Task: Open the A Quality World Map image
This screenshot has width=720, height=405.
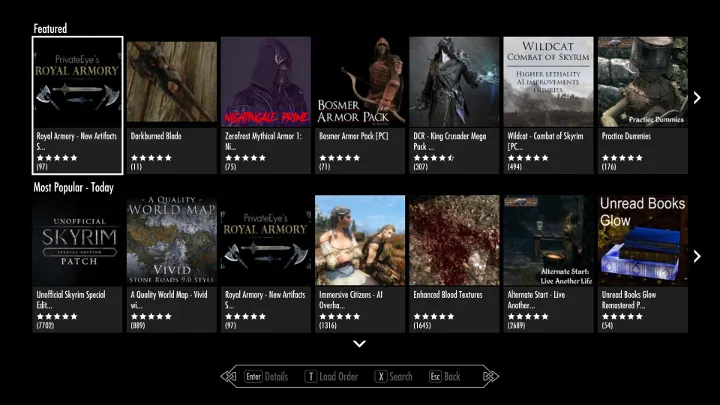Action: click(x=172, y=240)
